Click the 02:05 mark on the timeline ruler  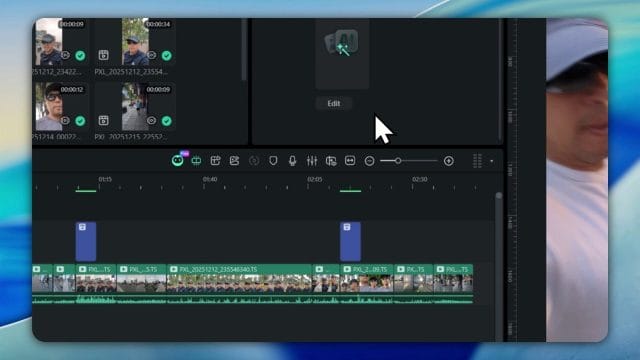(x=315, y=179)
